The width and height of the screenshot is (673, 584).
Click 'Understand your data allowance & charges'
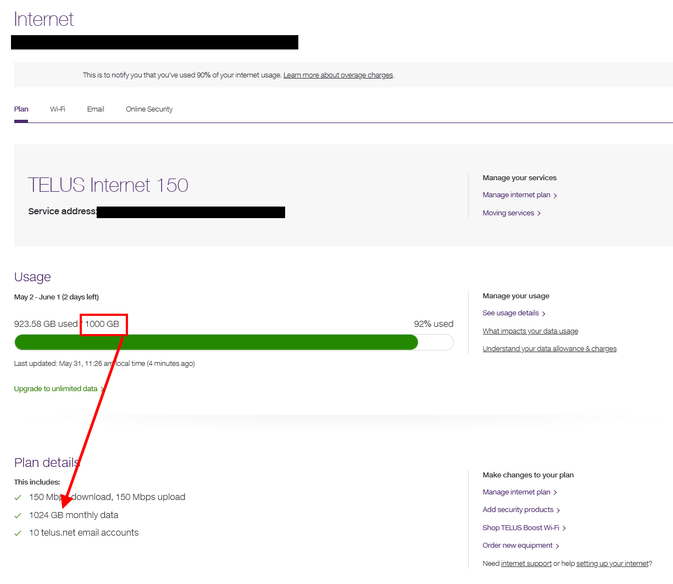click(x=549, y=349)
